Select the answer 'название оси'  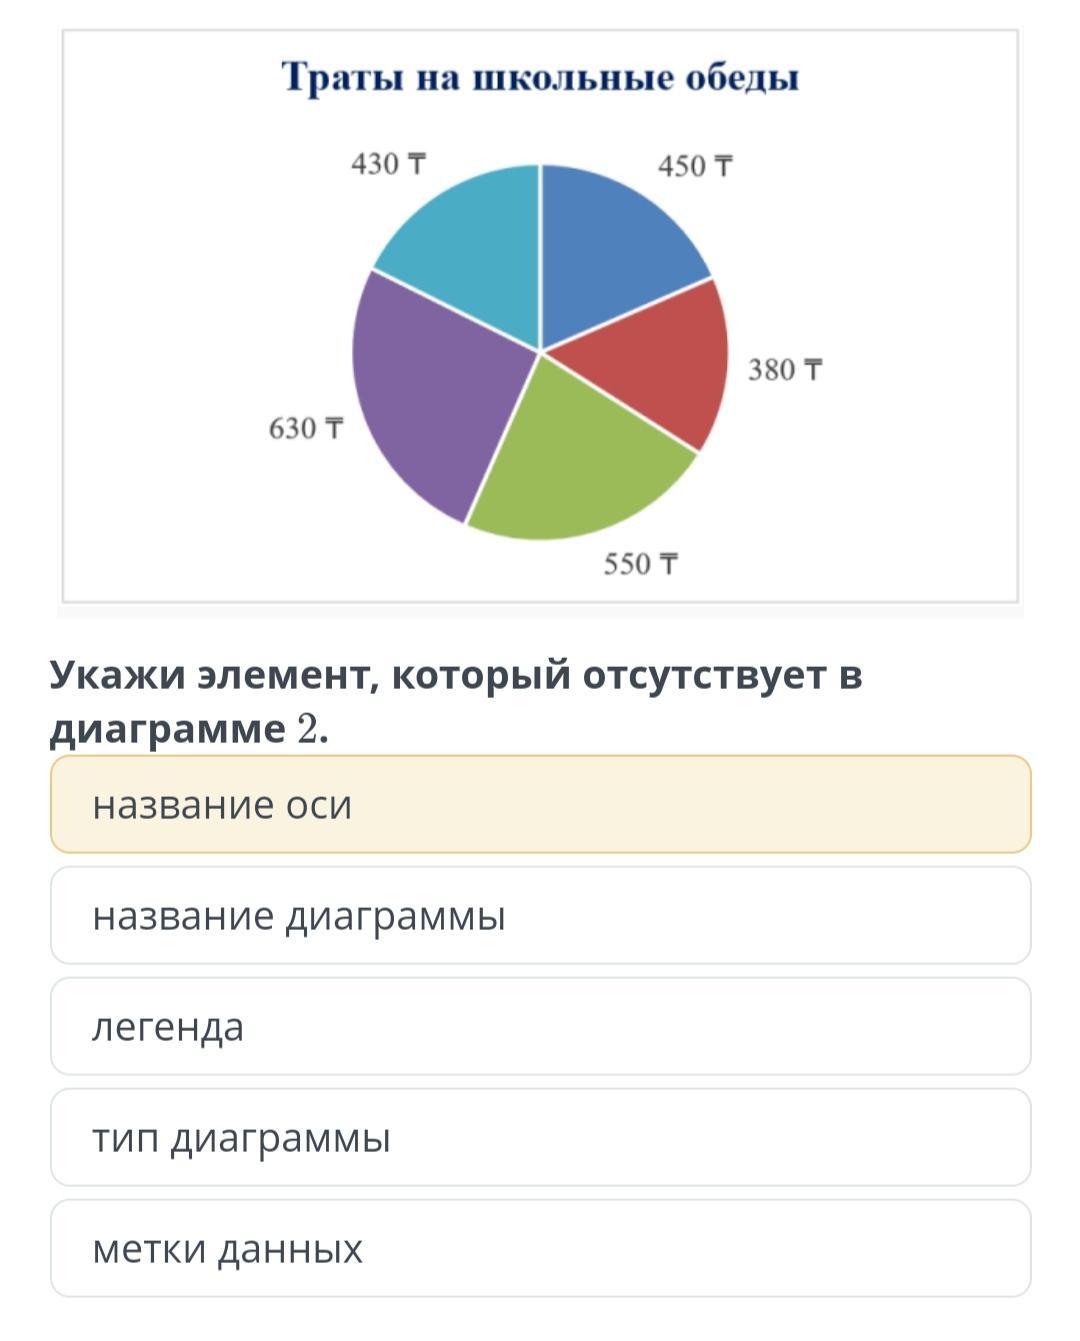tap(540, 804)
